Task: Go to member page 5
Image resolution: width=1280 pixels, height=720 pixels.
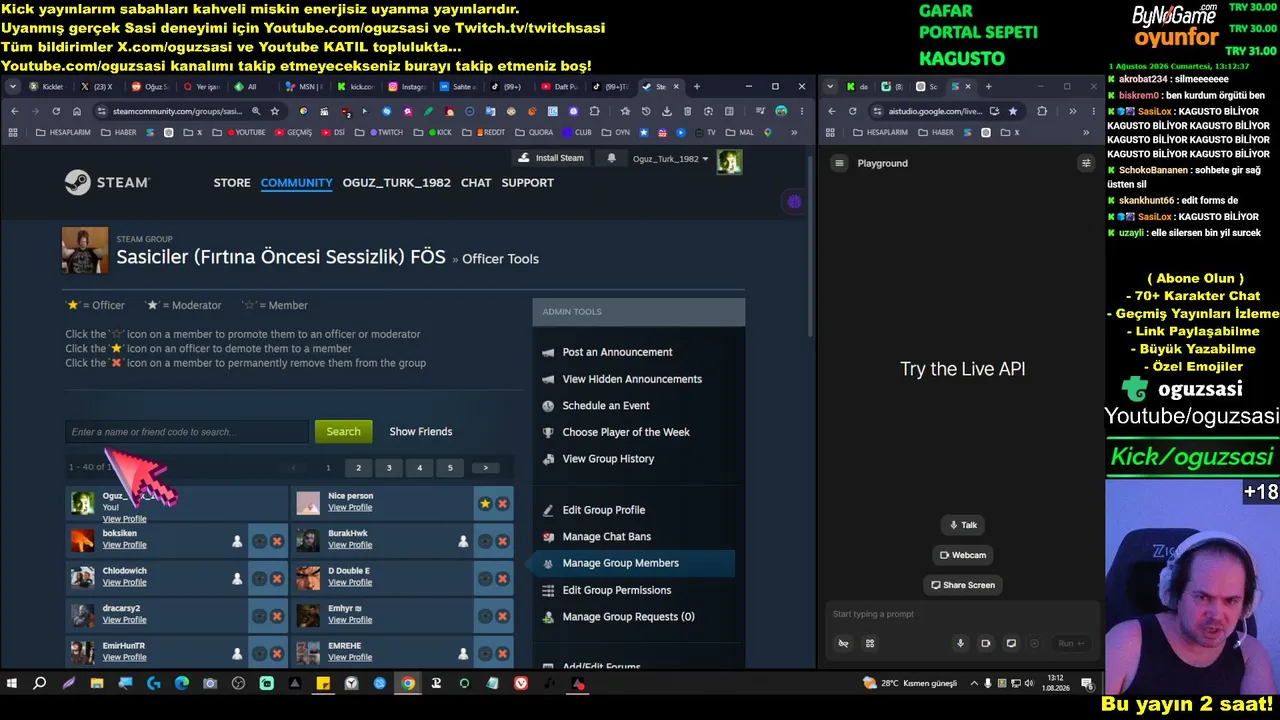Action: (x=450, y=467)
